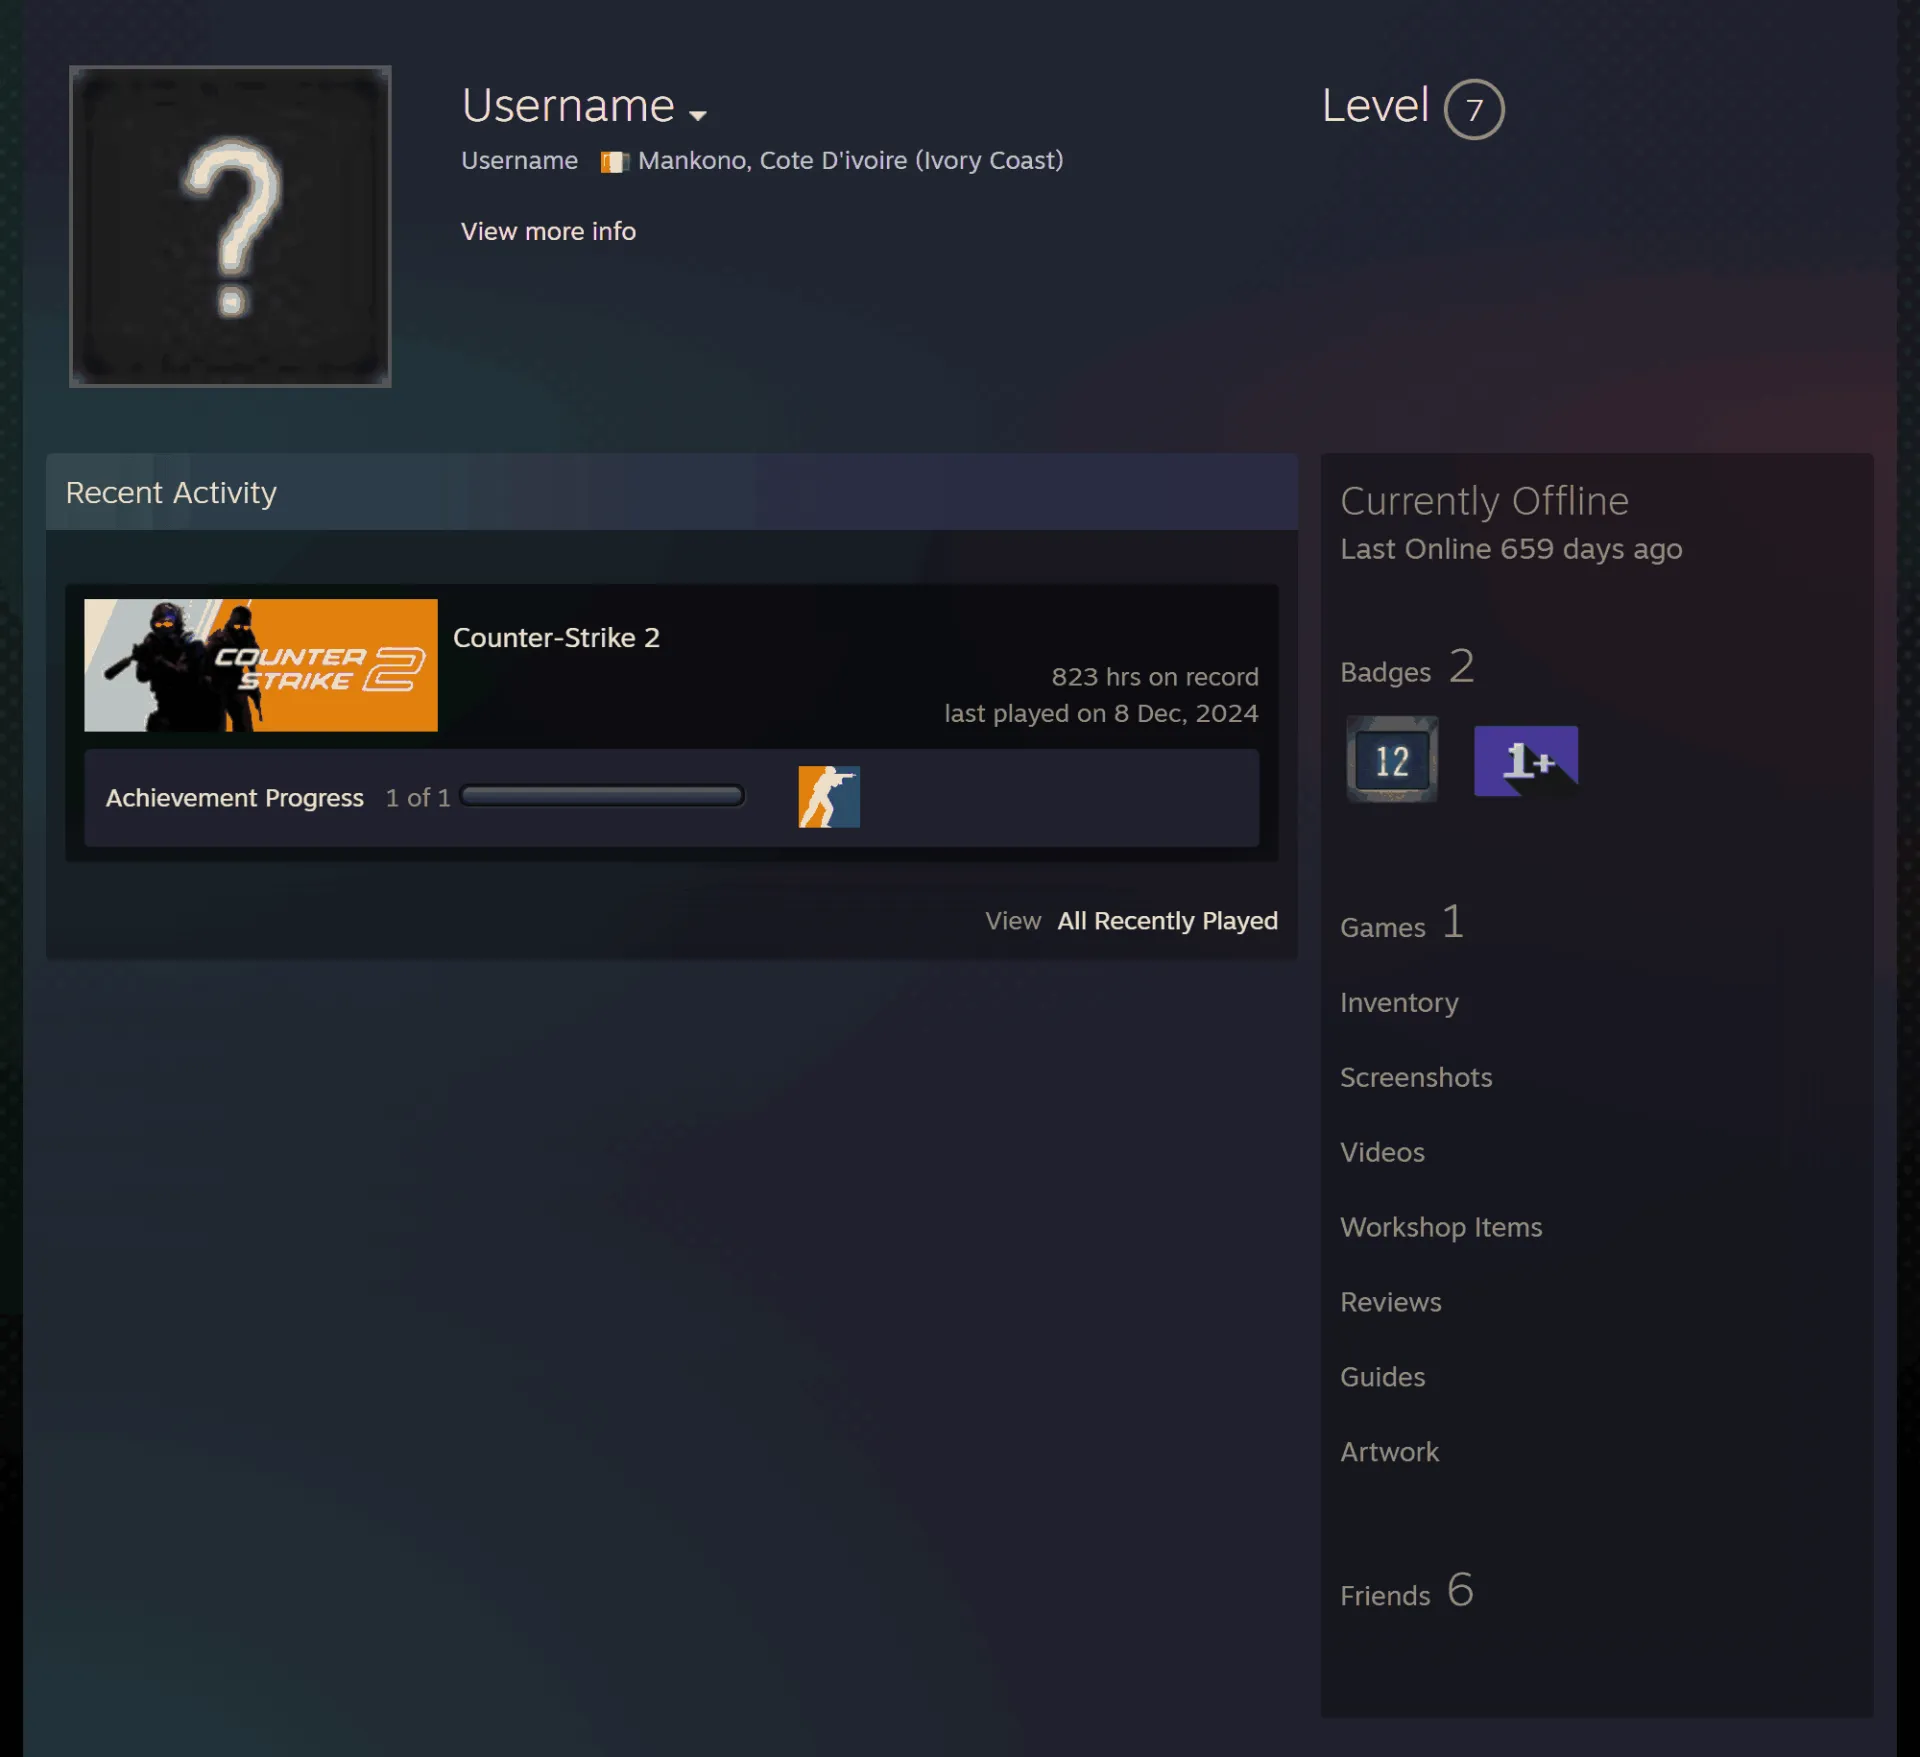Image resolution: width=1920 pixels, height=1757 pixels.
Task: Click the Achievement Progress bar
Action: [602, 796]
